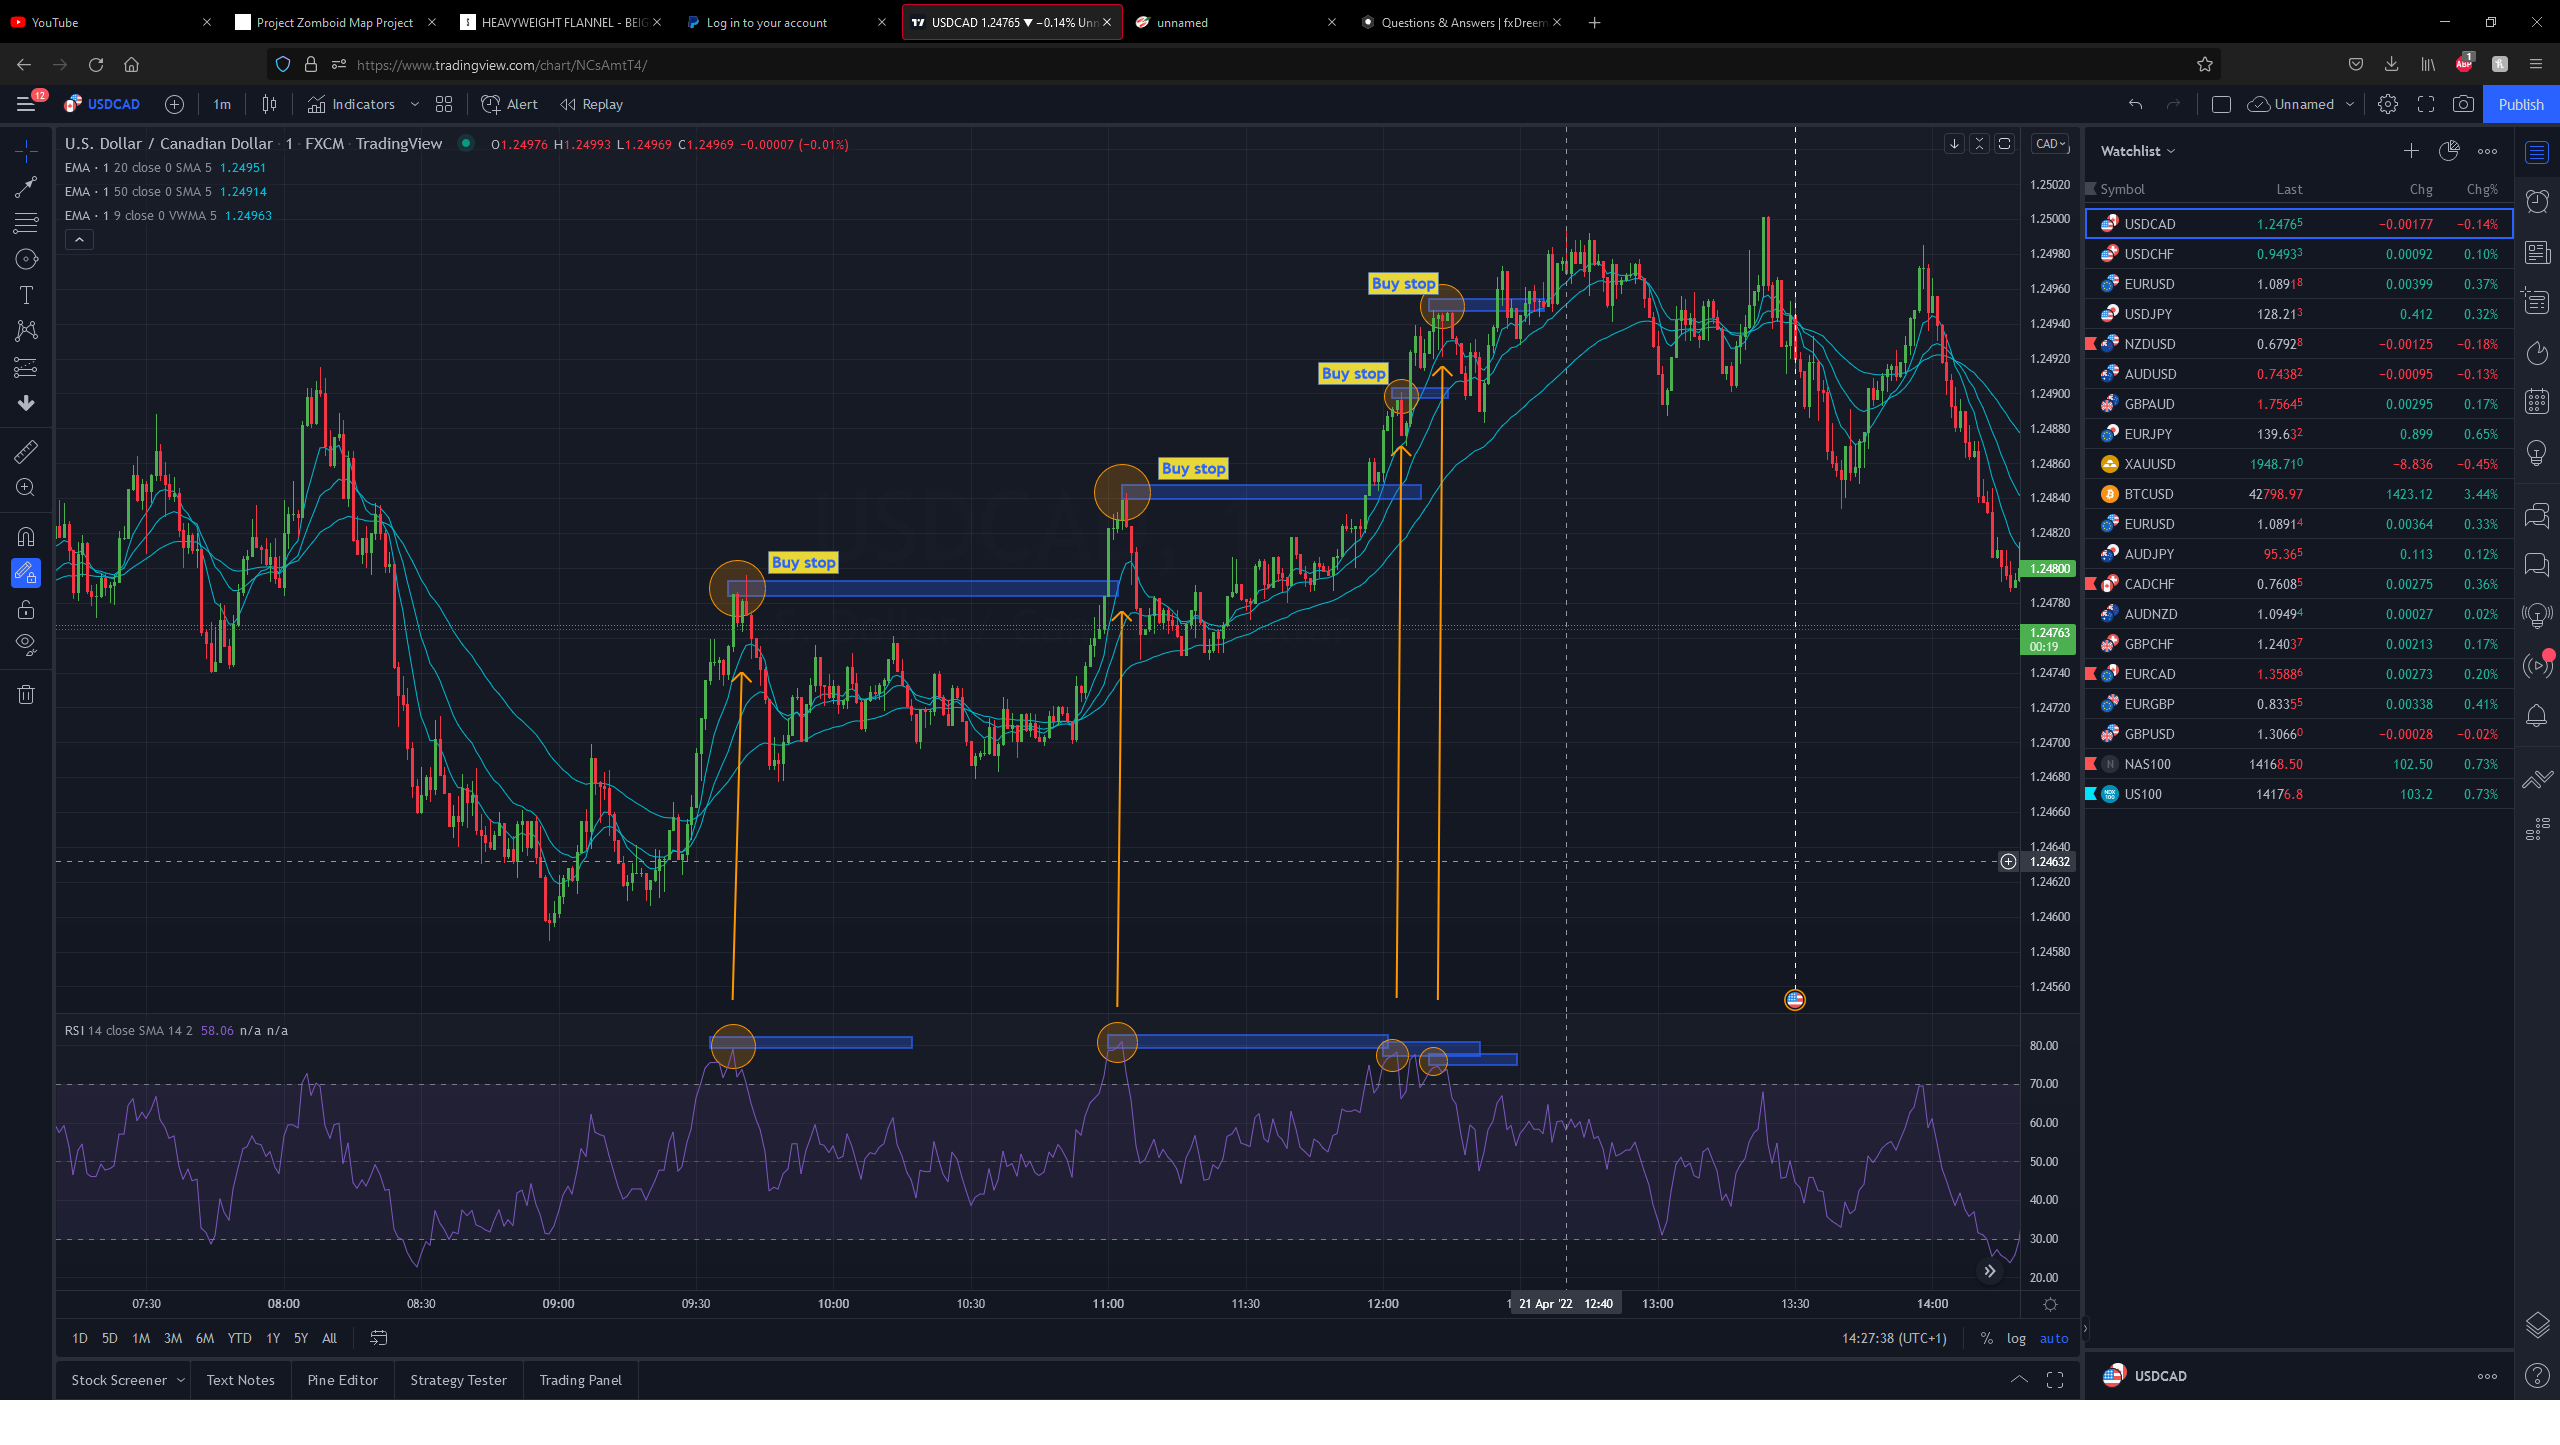Select the down-arrow icon tool in sidebar
Viewport: 2560px width, 1445px height.
click(x=26, y=403)
